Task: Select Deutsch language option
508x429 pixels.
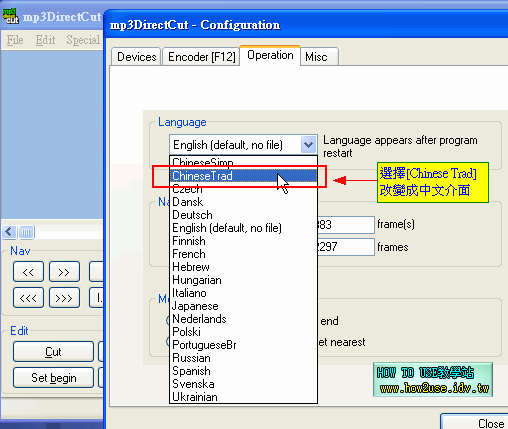Action: (x=243, y=215)
